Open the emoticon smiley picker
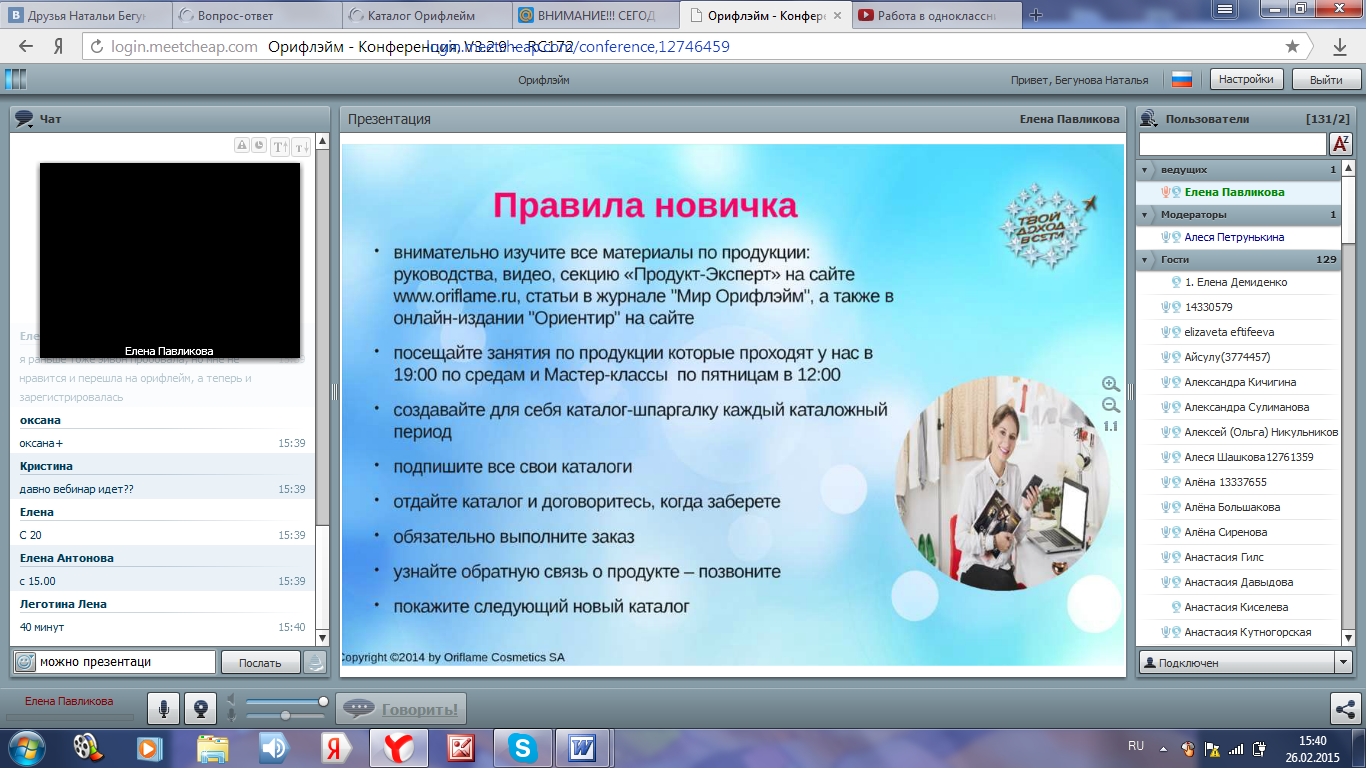The image size is (1366, 768). (x=25, y=661)
